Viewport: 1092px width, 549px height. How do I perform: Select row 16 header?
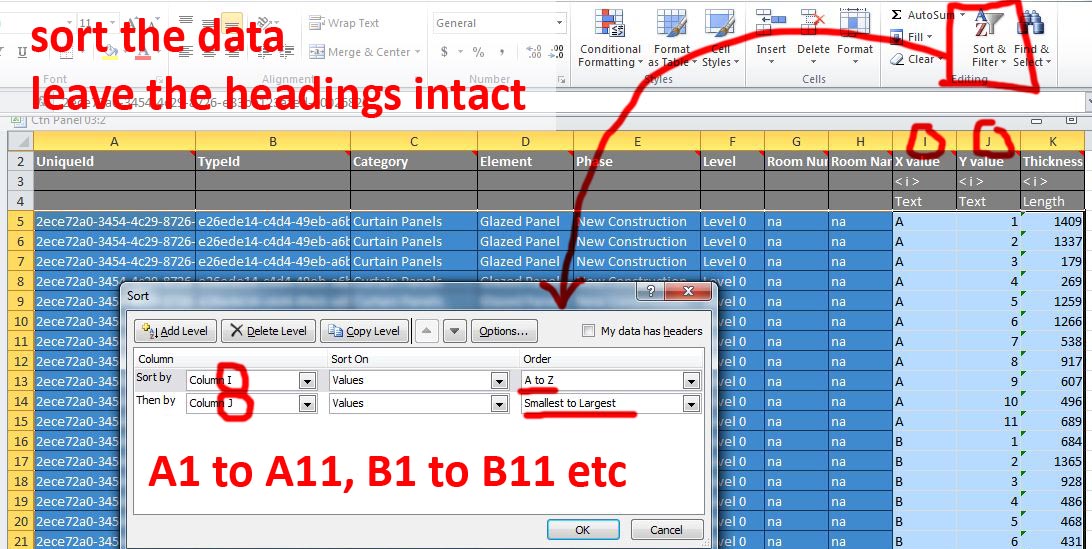pyautogui.click(x=20, y=442)
